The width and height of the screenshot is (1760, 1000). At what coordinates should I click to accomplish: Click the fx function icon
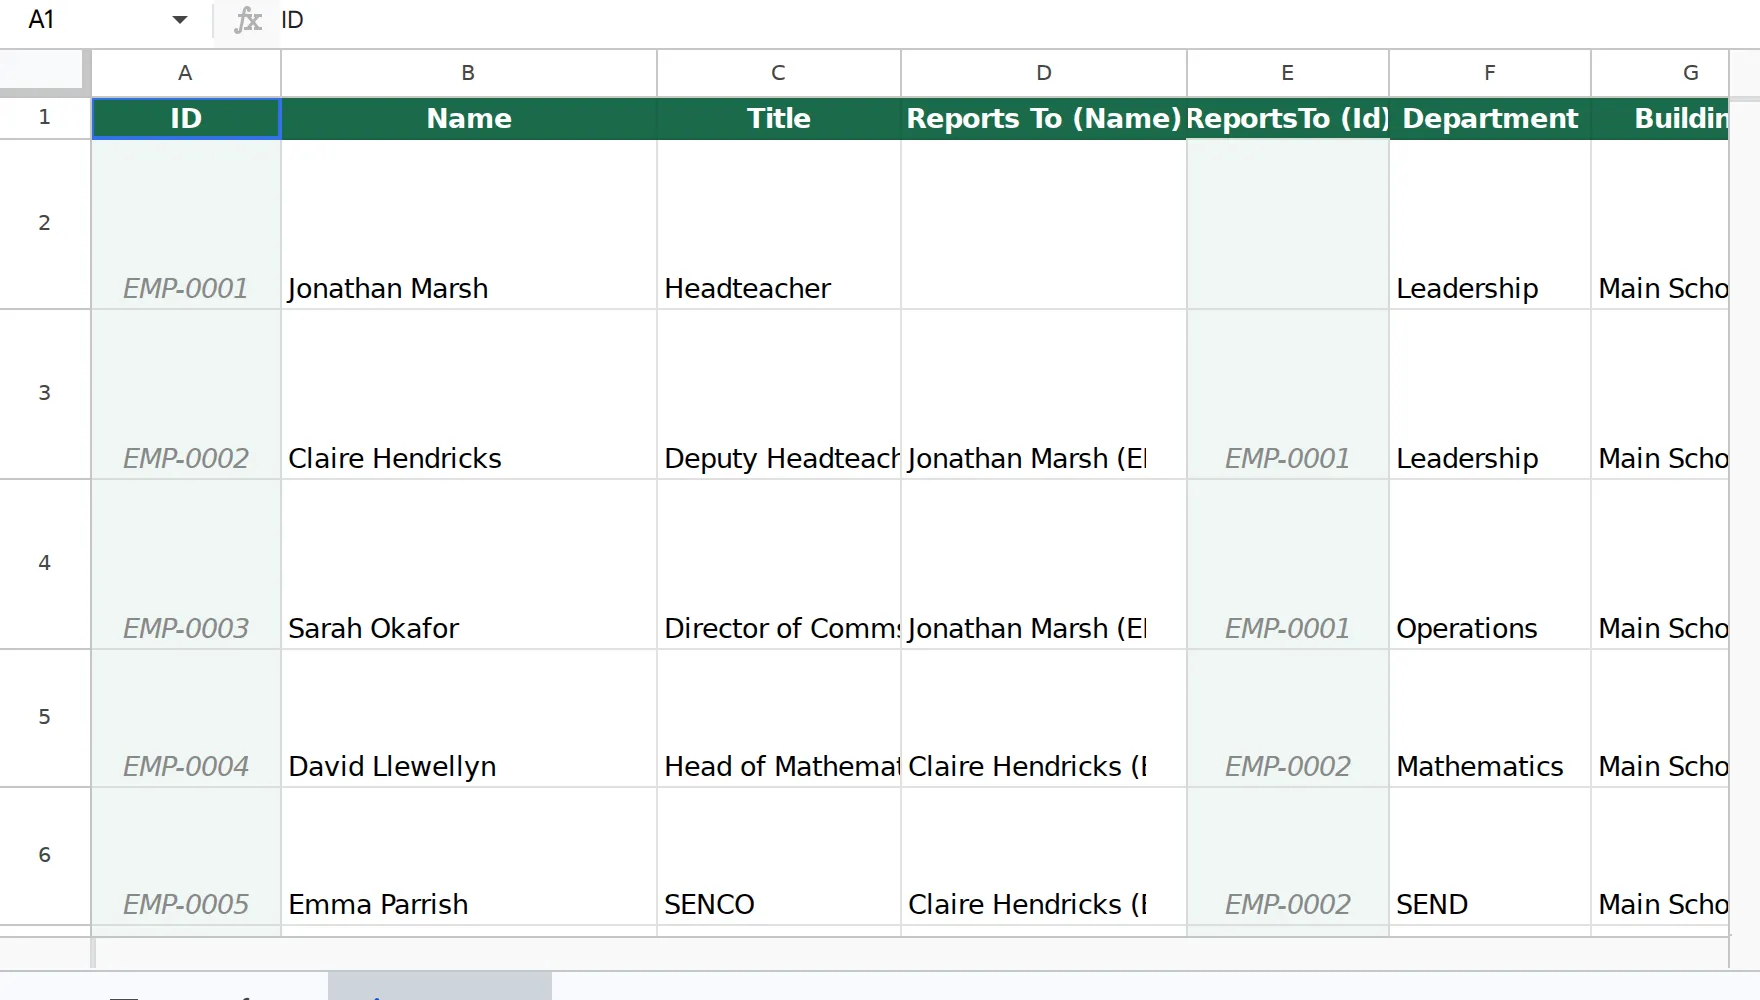[247, 20]
